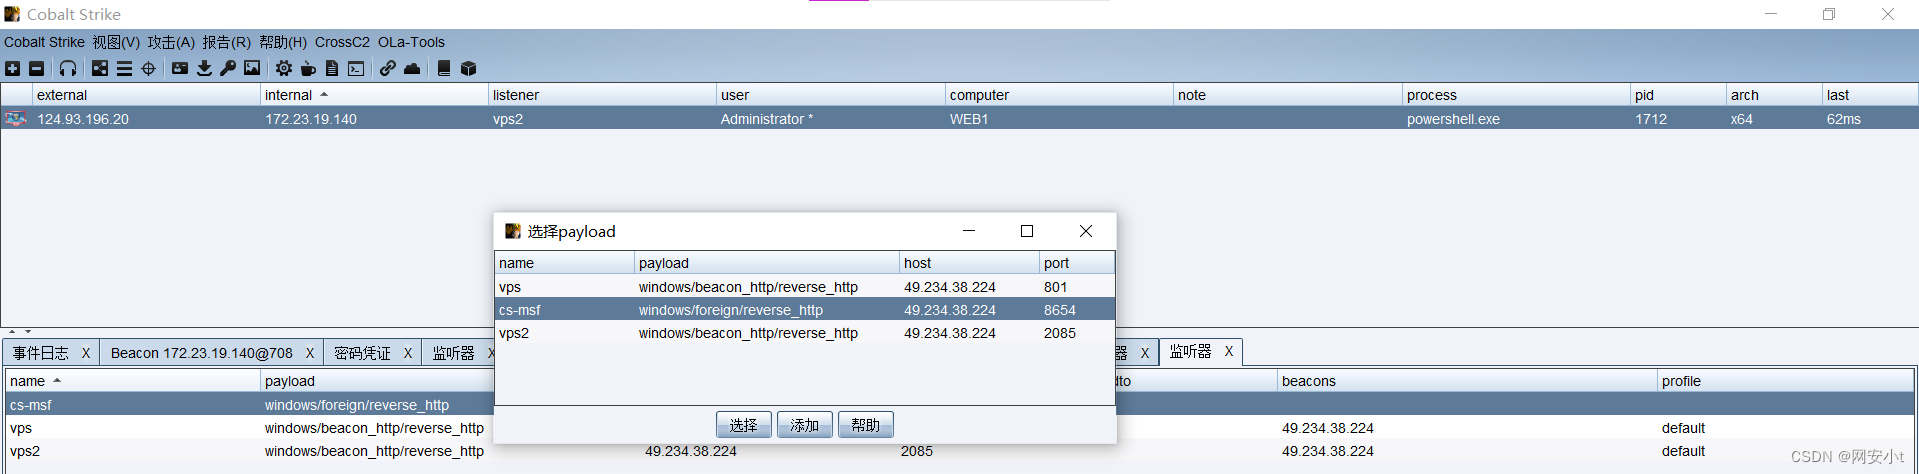
Task: Click the chain link host file icon
Action: [x=388, y=68]
